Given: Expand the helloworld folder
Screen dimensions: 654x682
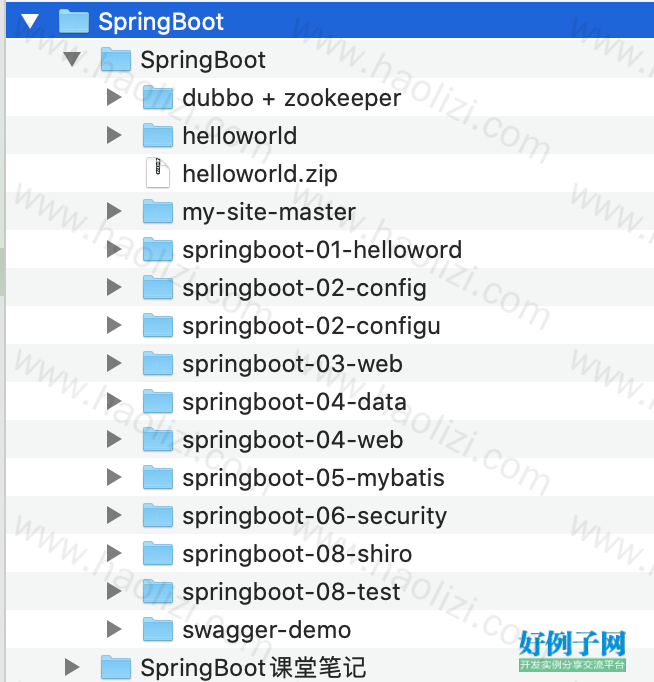Looking at the screenshot, I should pyautogui.click(x=114, y=135).
